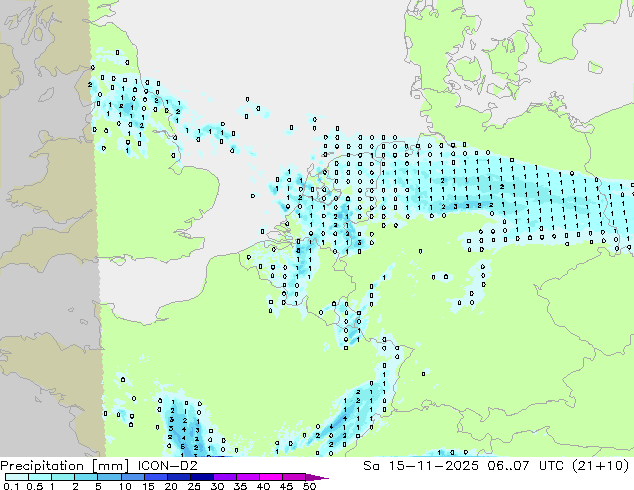Click the '35' legend value
Image resolution: width=634 pixels, height=490 pixels.
coord(240,486)
